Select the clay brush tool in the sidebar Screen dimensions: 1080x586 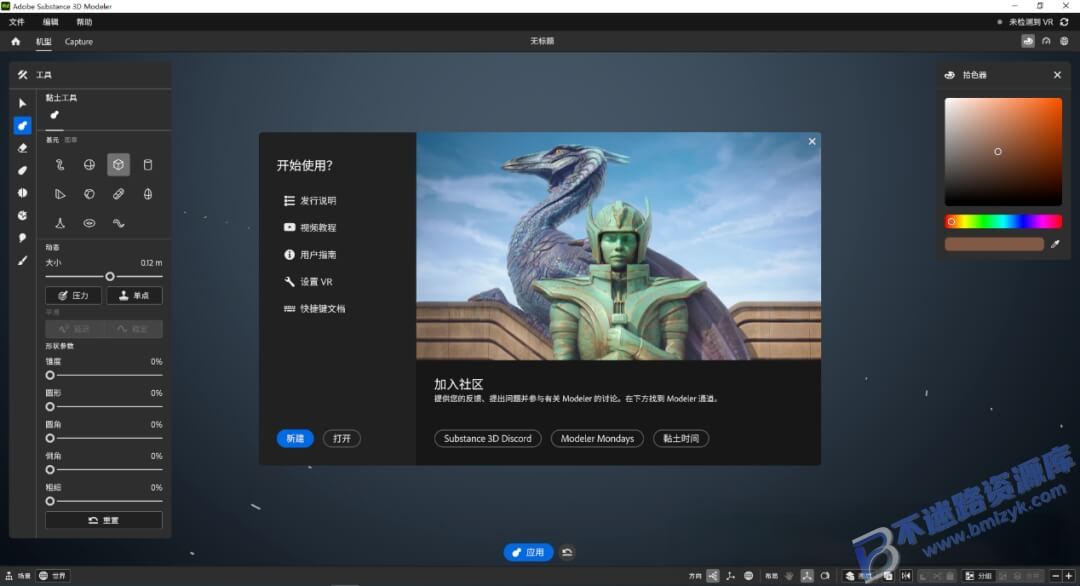tap(21, 125)
